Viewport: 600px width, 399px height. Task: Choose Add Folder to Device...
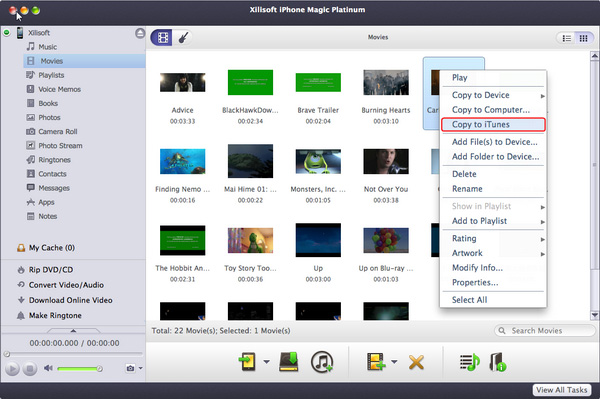coord(493,157)
